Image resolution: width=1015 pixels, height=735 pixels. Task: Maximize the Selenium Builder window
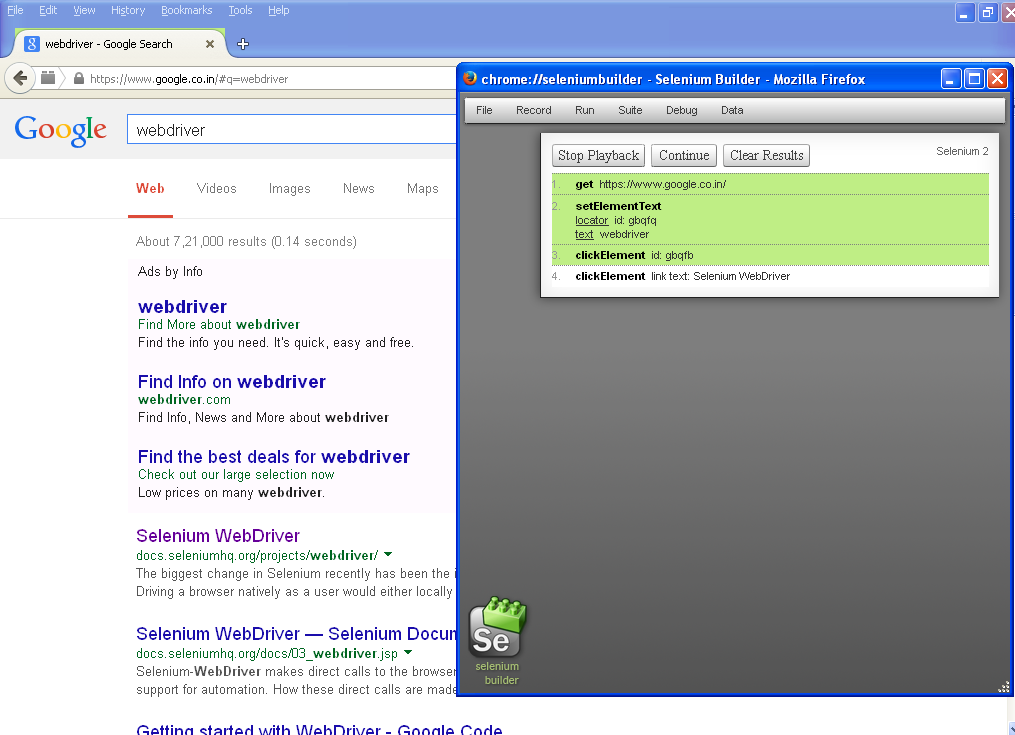point(974,79)
